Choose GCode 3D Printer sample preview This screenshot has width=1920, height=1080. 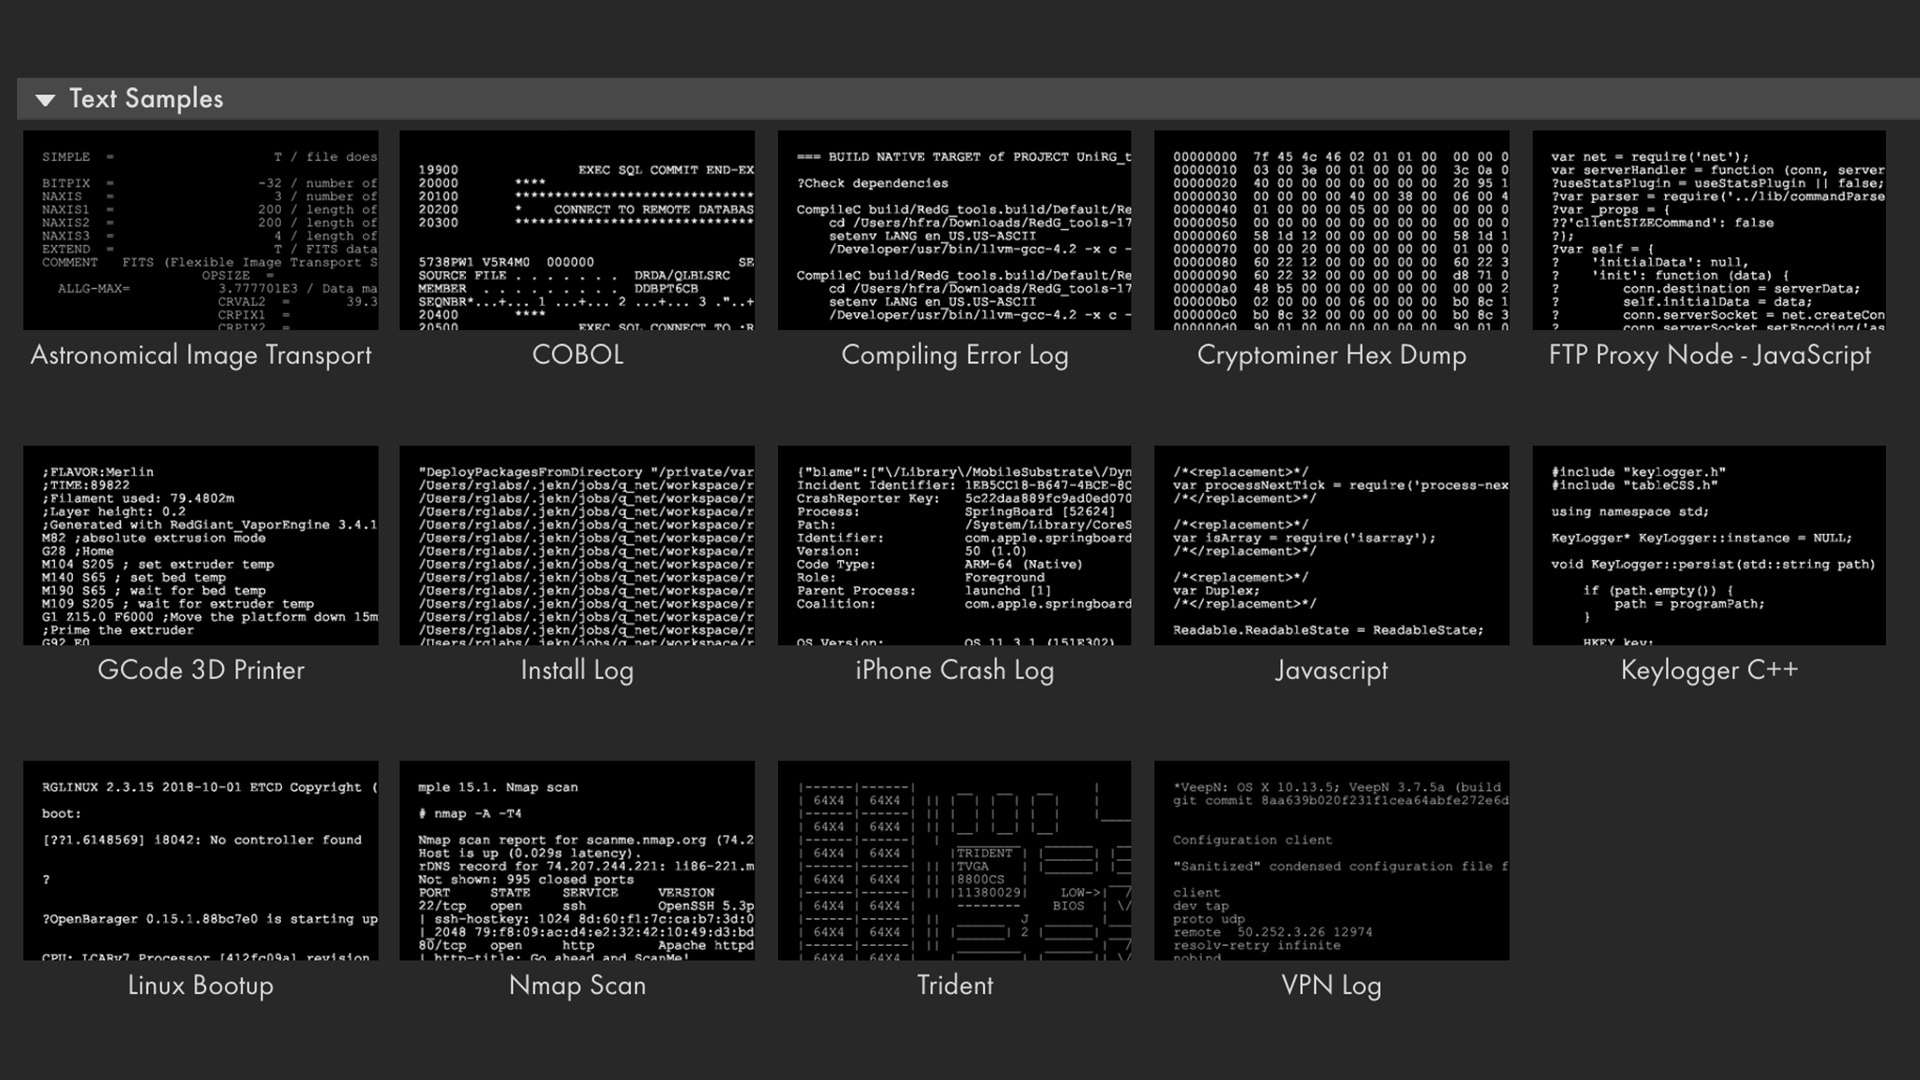pos(200,545)
